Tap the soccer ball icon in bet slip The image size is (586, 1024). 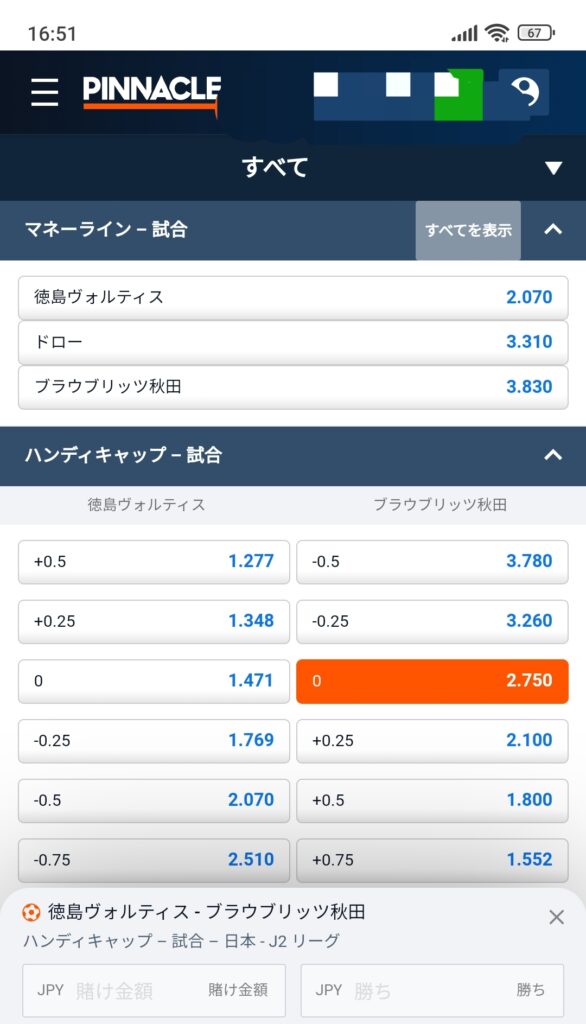tap(31, 912)
